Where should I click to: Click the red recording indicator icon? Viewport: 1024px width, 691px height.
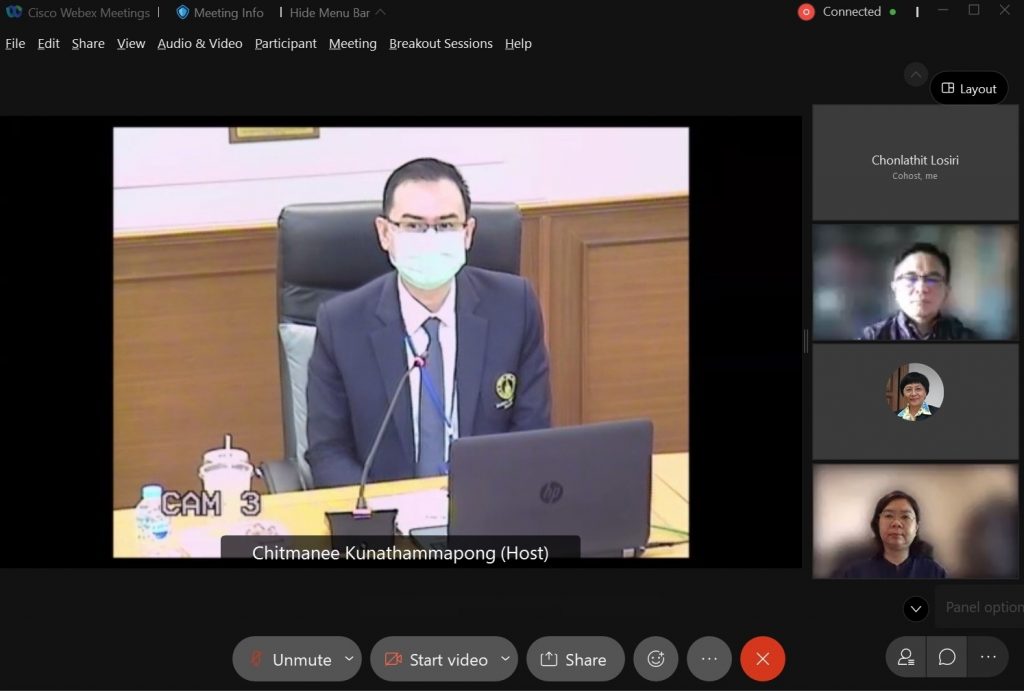click(x=806, y=12)
